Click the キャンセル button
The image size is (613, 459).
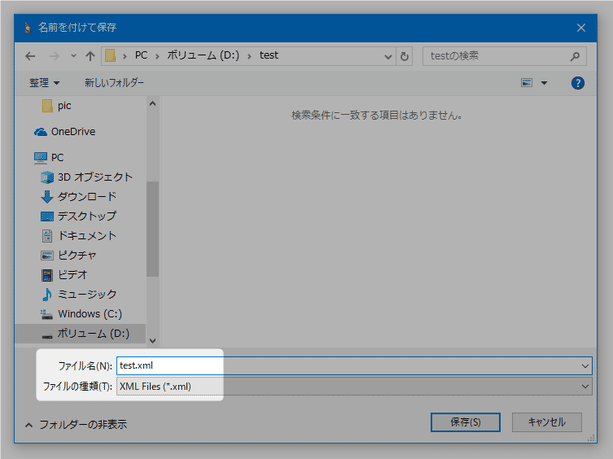click(546, 423)
